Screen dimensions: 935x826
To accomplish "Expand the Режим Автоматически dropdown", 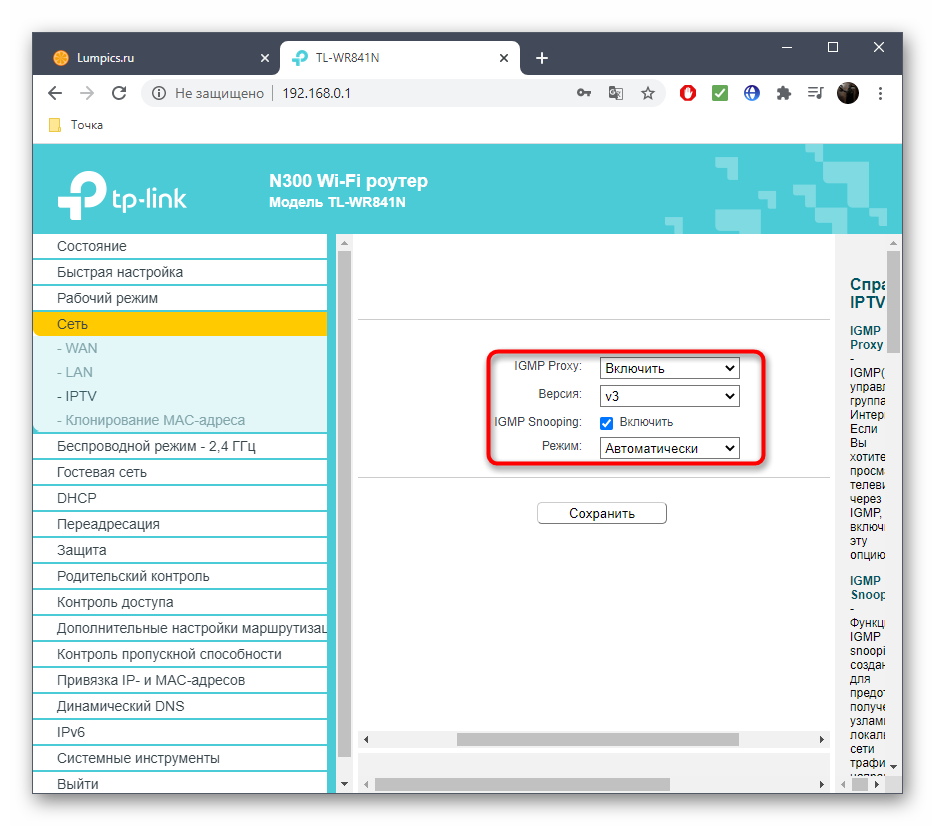I will pos(669,449).
